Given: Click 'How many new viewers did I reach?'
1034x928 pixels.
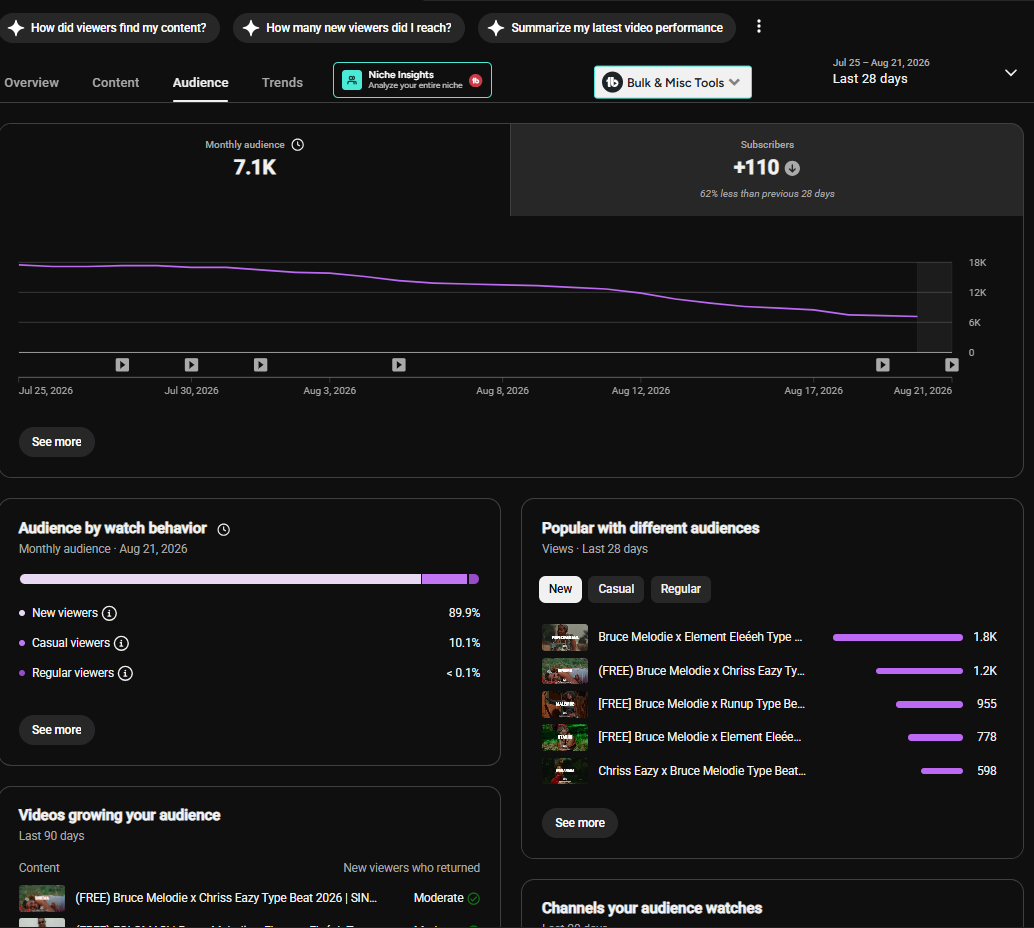Looking at the screenshot, I should [x=349, y=28].
